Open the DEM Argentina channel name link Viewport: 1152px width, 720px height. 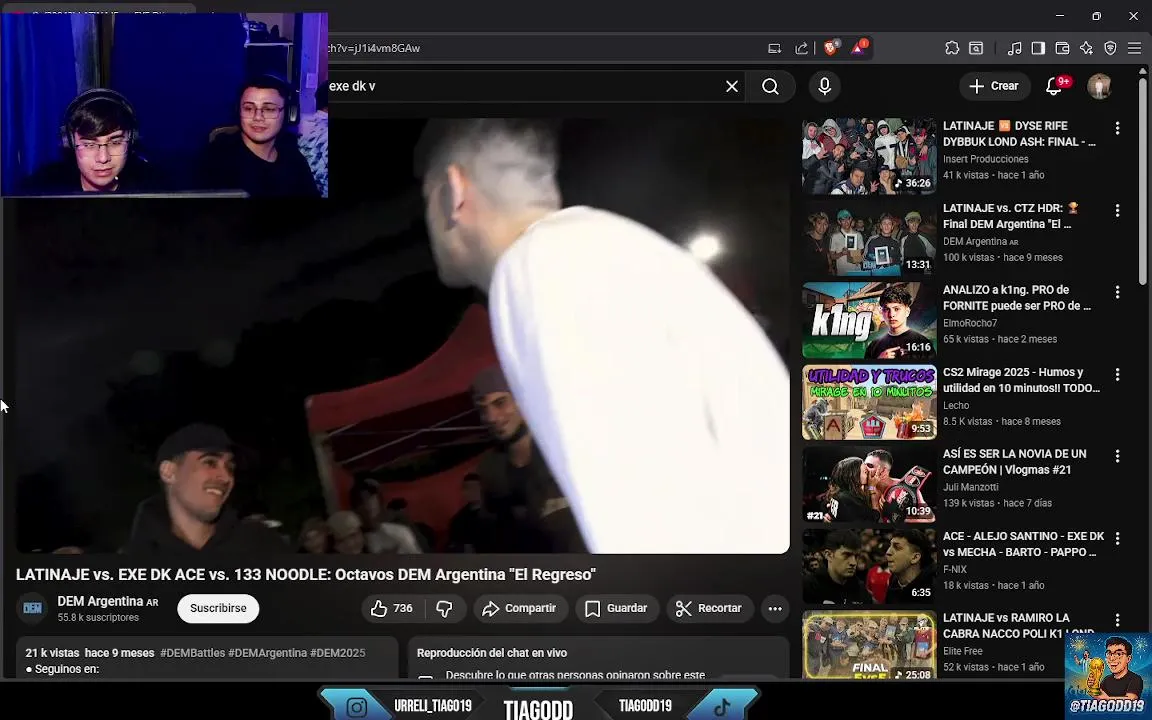(100, 601)
